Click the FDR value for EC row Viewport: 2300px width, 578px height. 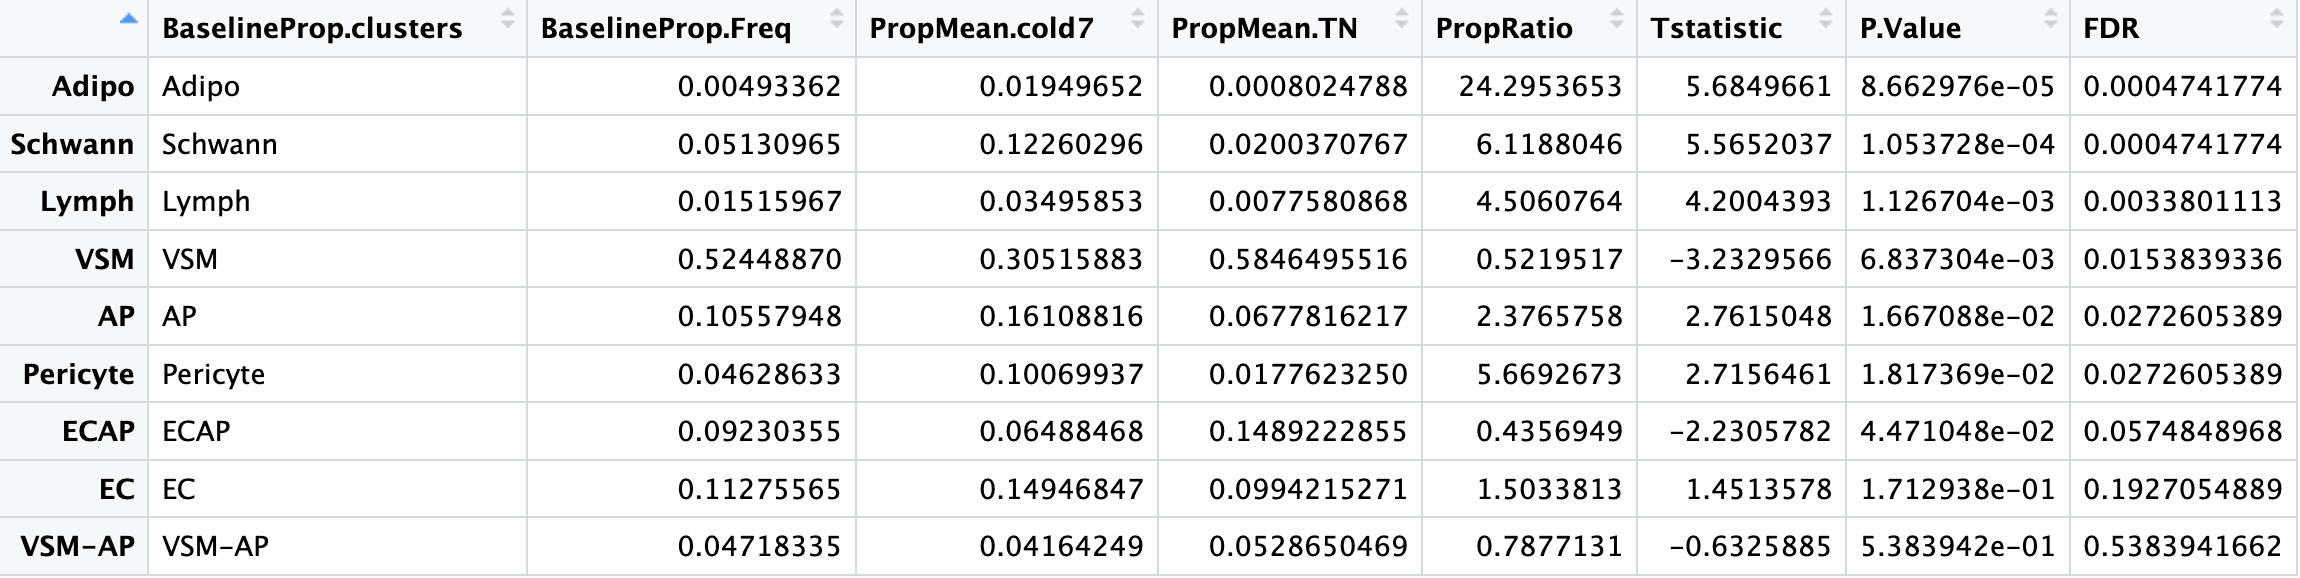[x=2182, y=489]
